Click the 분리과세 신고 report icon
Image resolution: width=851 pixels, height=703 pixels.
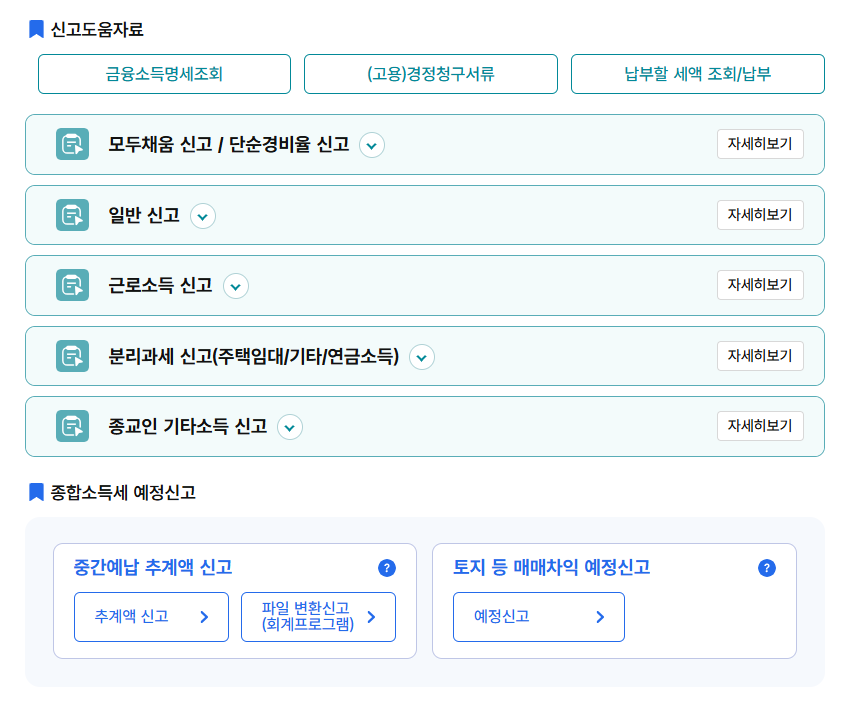tap(70, 356)
